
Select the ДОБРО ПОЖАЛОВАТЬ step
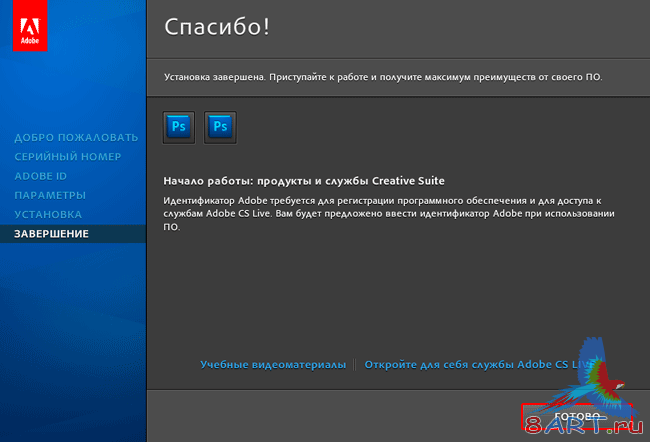tap(76, 138)
